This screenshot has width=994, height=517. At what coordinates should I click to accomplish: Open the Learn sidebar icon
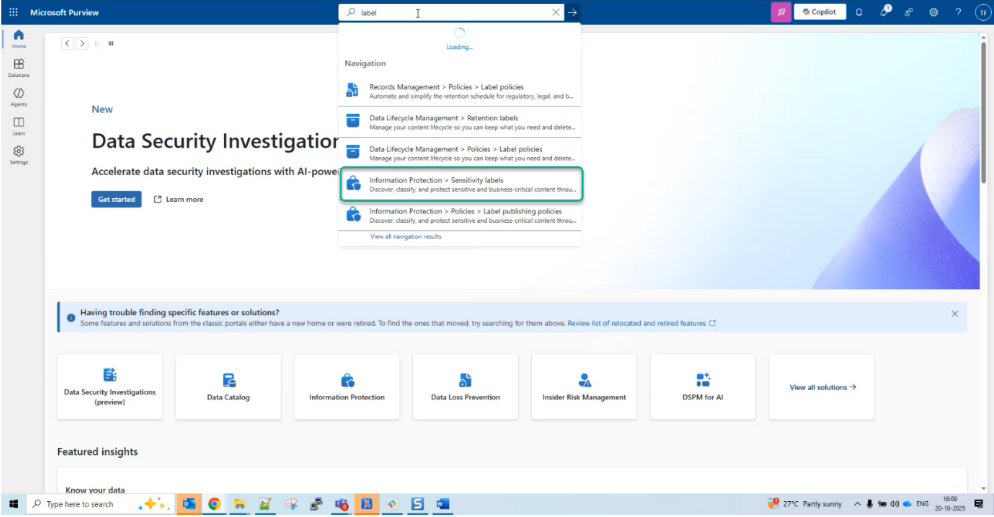[x=19, y=125]
